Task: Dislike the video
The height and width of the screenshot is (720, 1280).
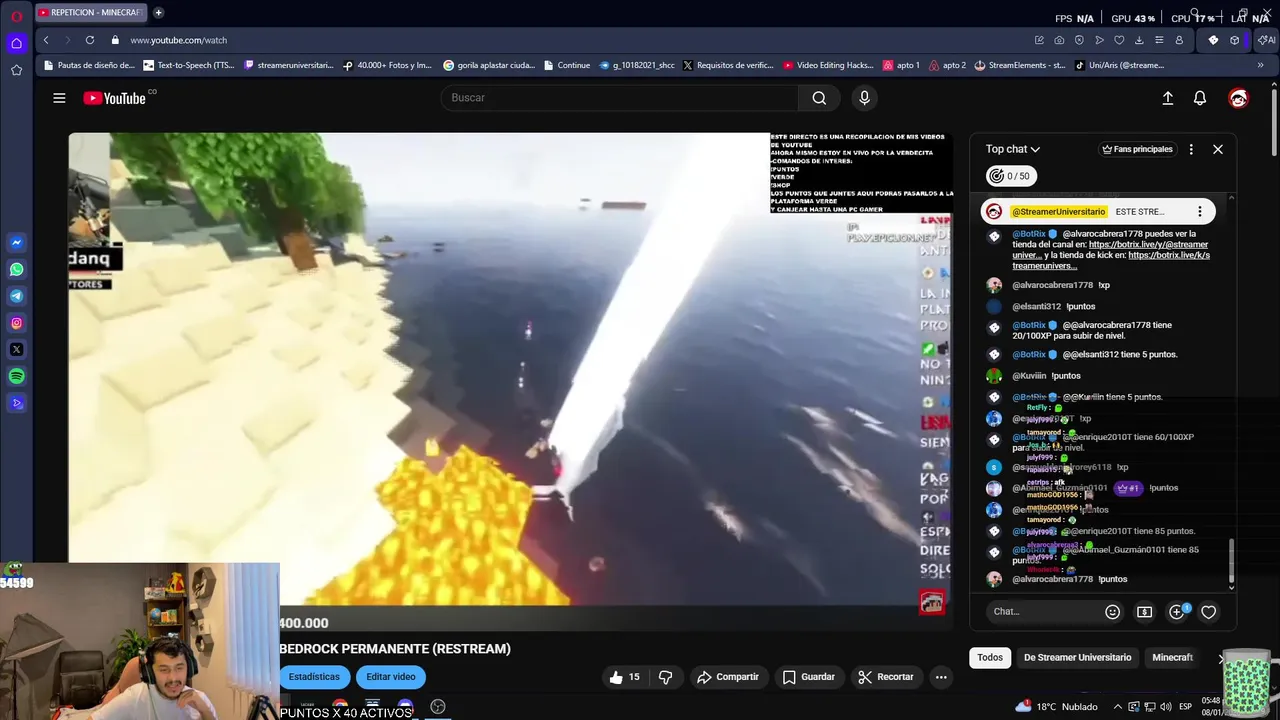Action: pos(665,677)
